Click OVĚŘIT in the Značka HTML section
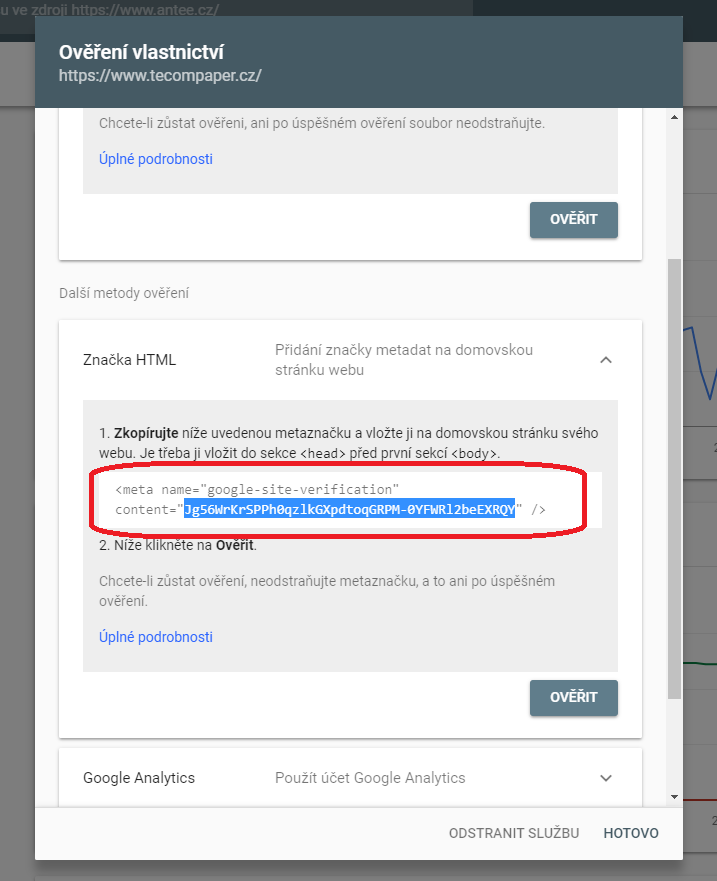This screenshot has width=717, height=881. tap(573, 698)
